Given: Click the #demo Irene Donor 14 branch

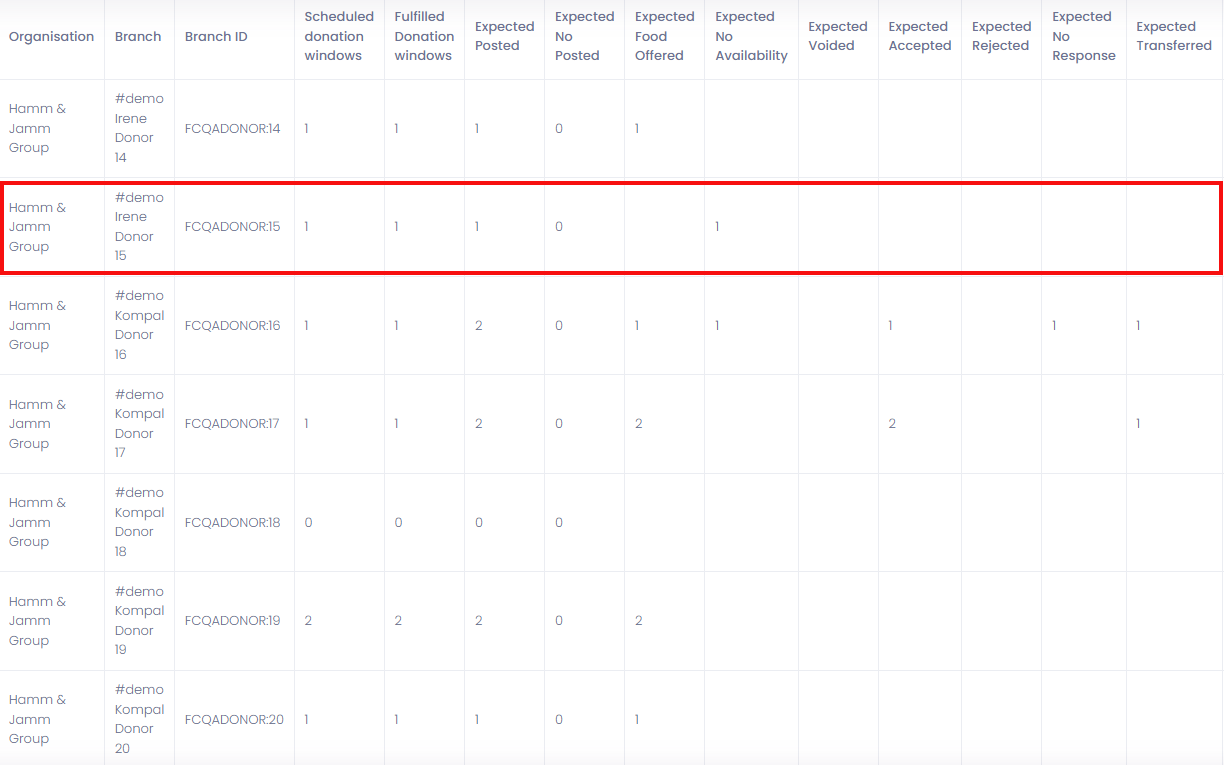Looking at the screenshot, I should [x=139, y=128].
